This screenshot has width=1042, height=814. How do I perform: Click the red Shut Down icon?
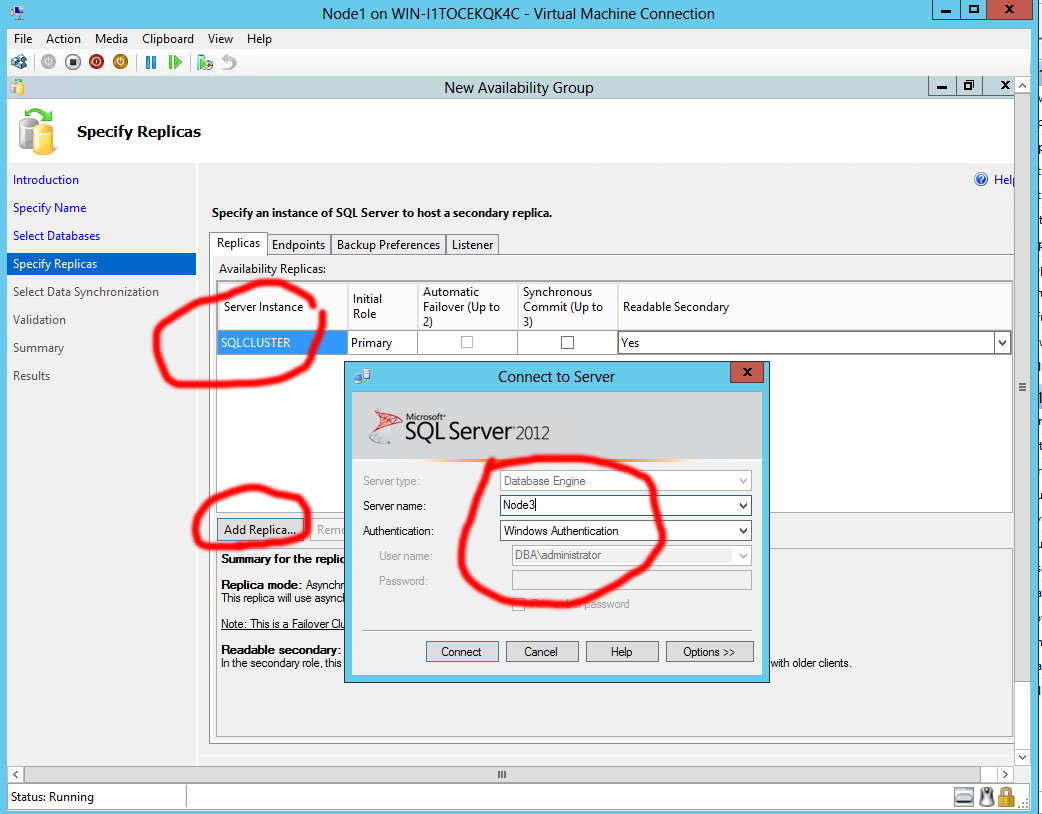tap(96, 62)
